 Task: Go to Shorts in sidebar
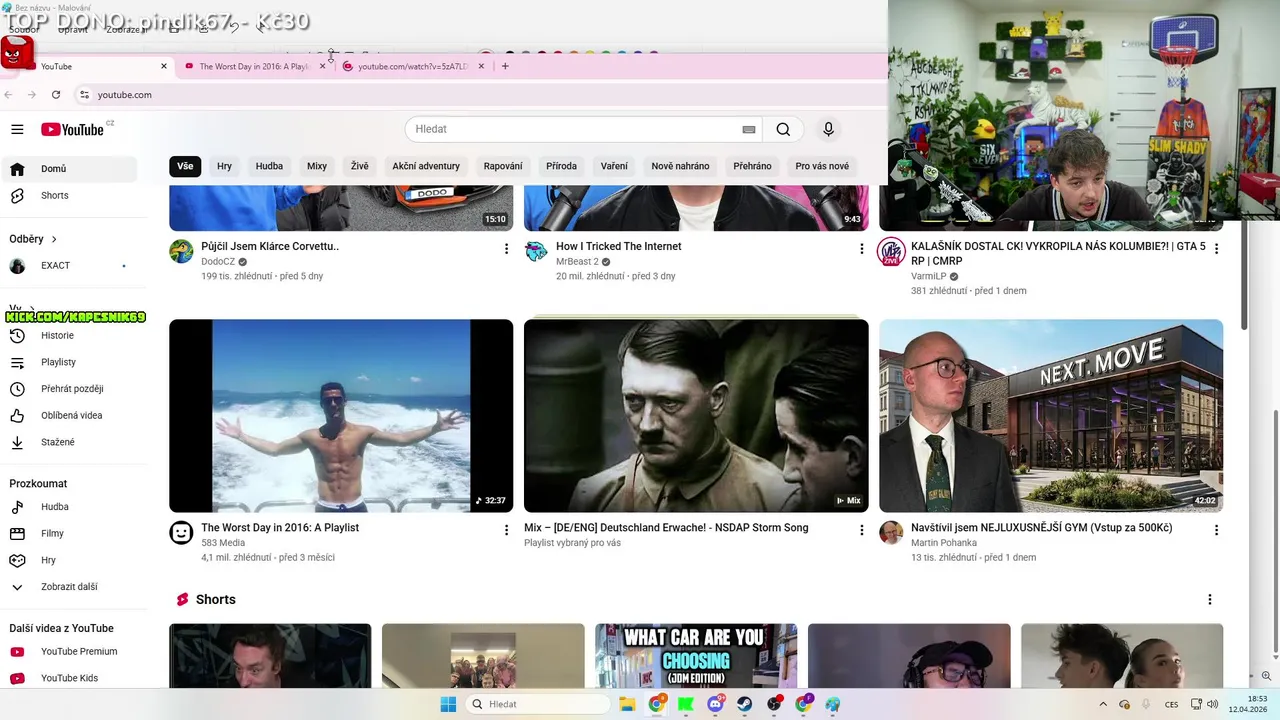pos(70,195)
